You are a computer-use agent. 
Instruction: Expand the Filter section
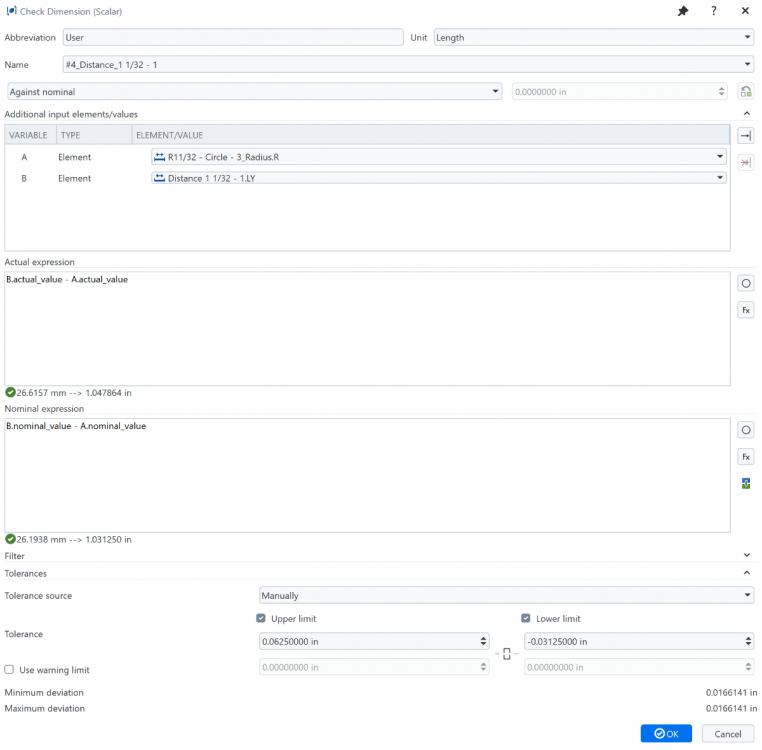[746, 555]
